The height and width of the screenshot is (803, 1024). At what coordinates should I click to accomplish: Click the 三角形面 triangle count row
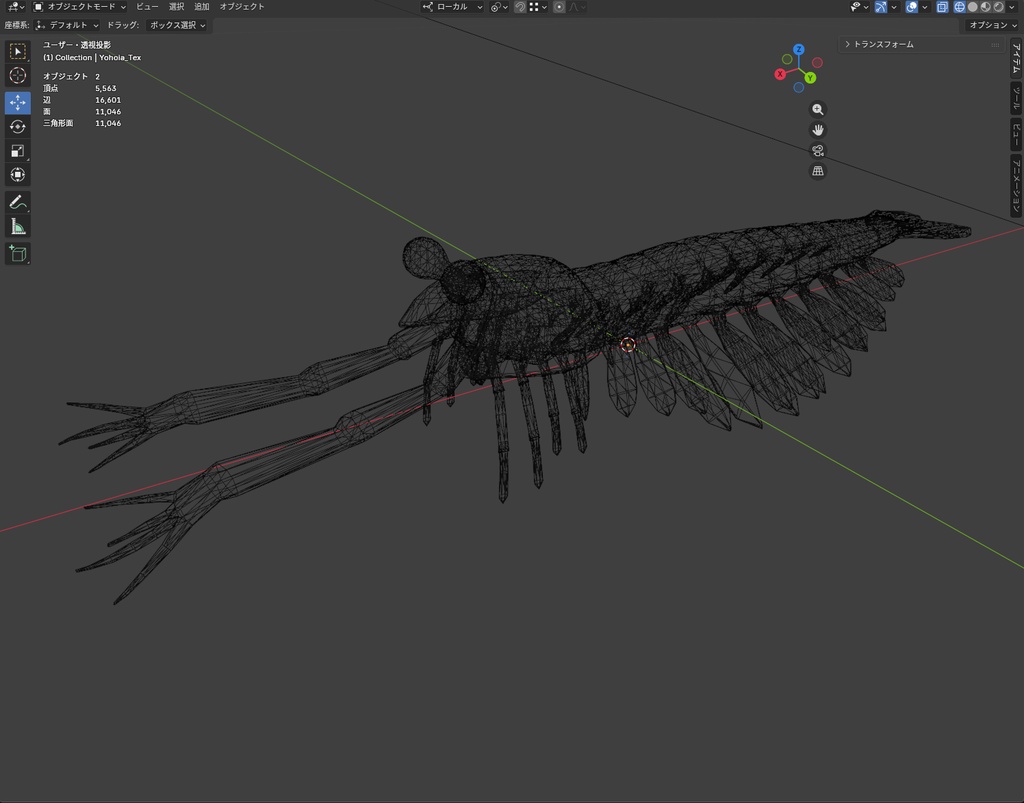coord(82,123)
